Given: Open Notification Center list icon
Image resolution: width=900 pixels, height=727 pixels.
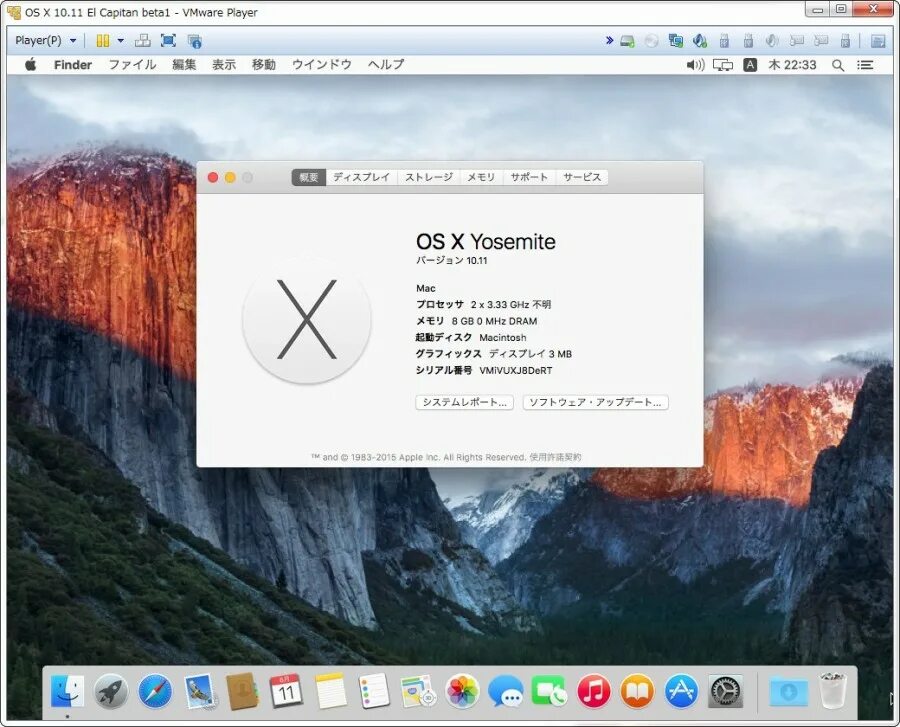Looking at the screenshot, I should coord(865,65).
